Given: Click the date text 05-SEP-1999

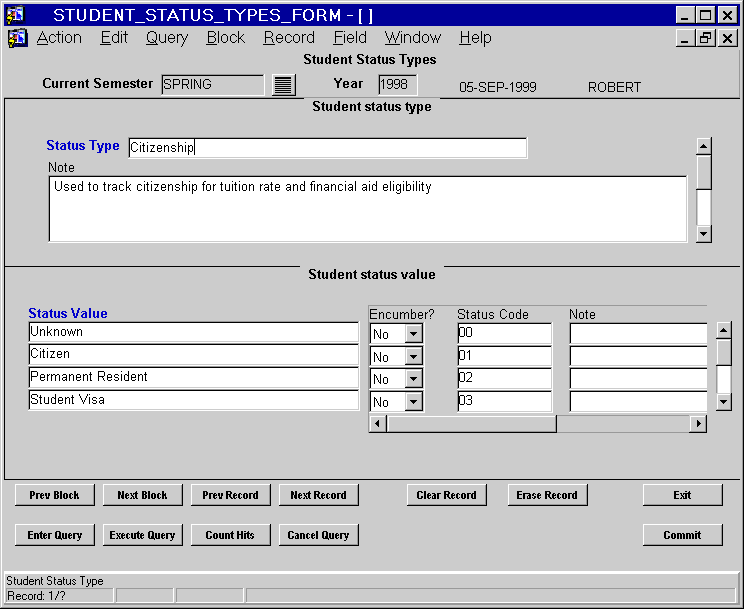Looking at the screenshot, I should (x=498, y=87).
